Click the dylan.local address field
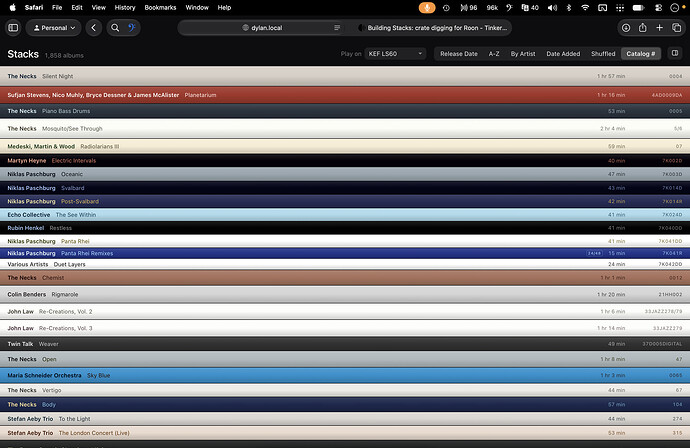The width and height of the screenshot is (690, 448). [x=262, y=28]
